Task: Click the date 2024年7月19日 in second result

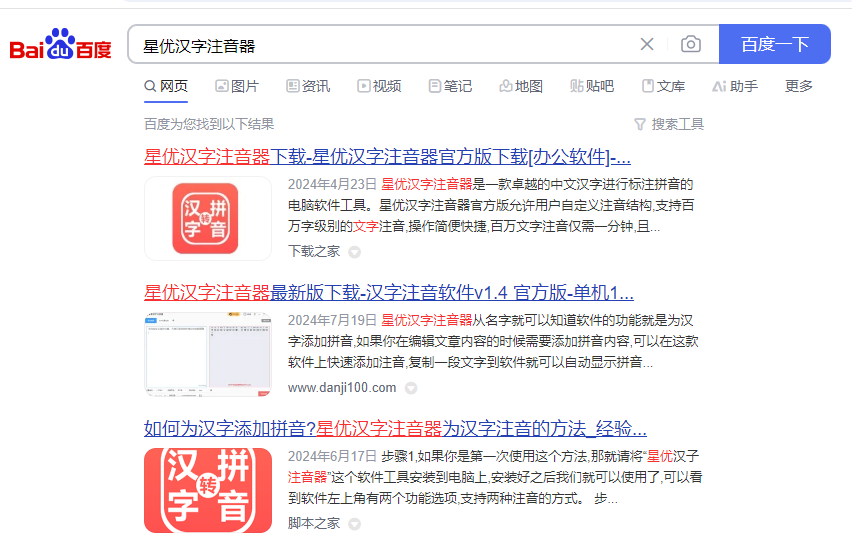Action: (332, 320)
